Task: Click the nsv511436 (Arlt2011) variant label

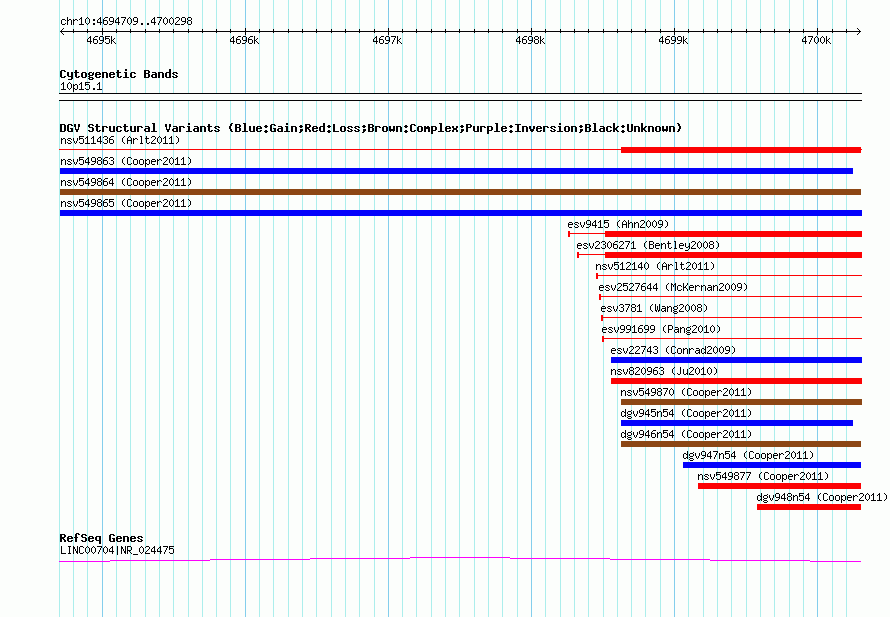Action: 120,140
